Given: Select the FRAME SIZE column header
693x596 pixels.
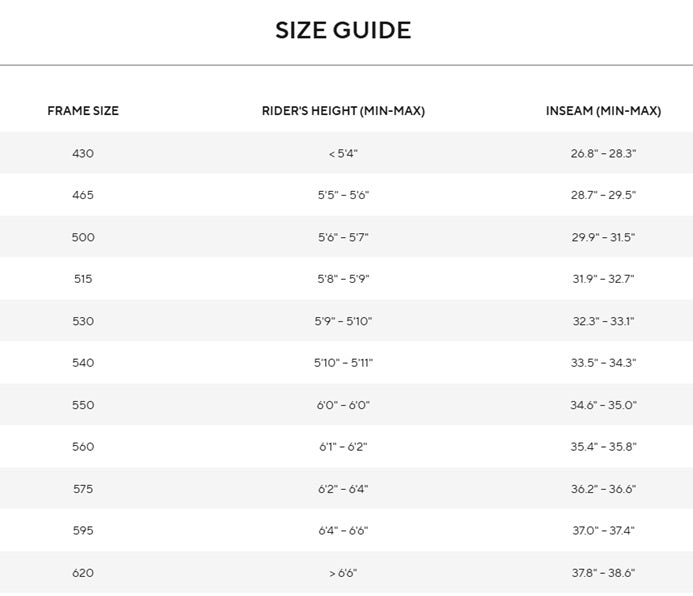Looking at the screenshot, I should pyautogui.click(x=83, y=110).
